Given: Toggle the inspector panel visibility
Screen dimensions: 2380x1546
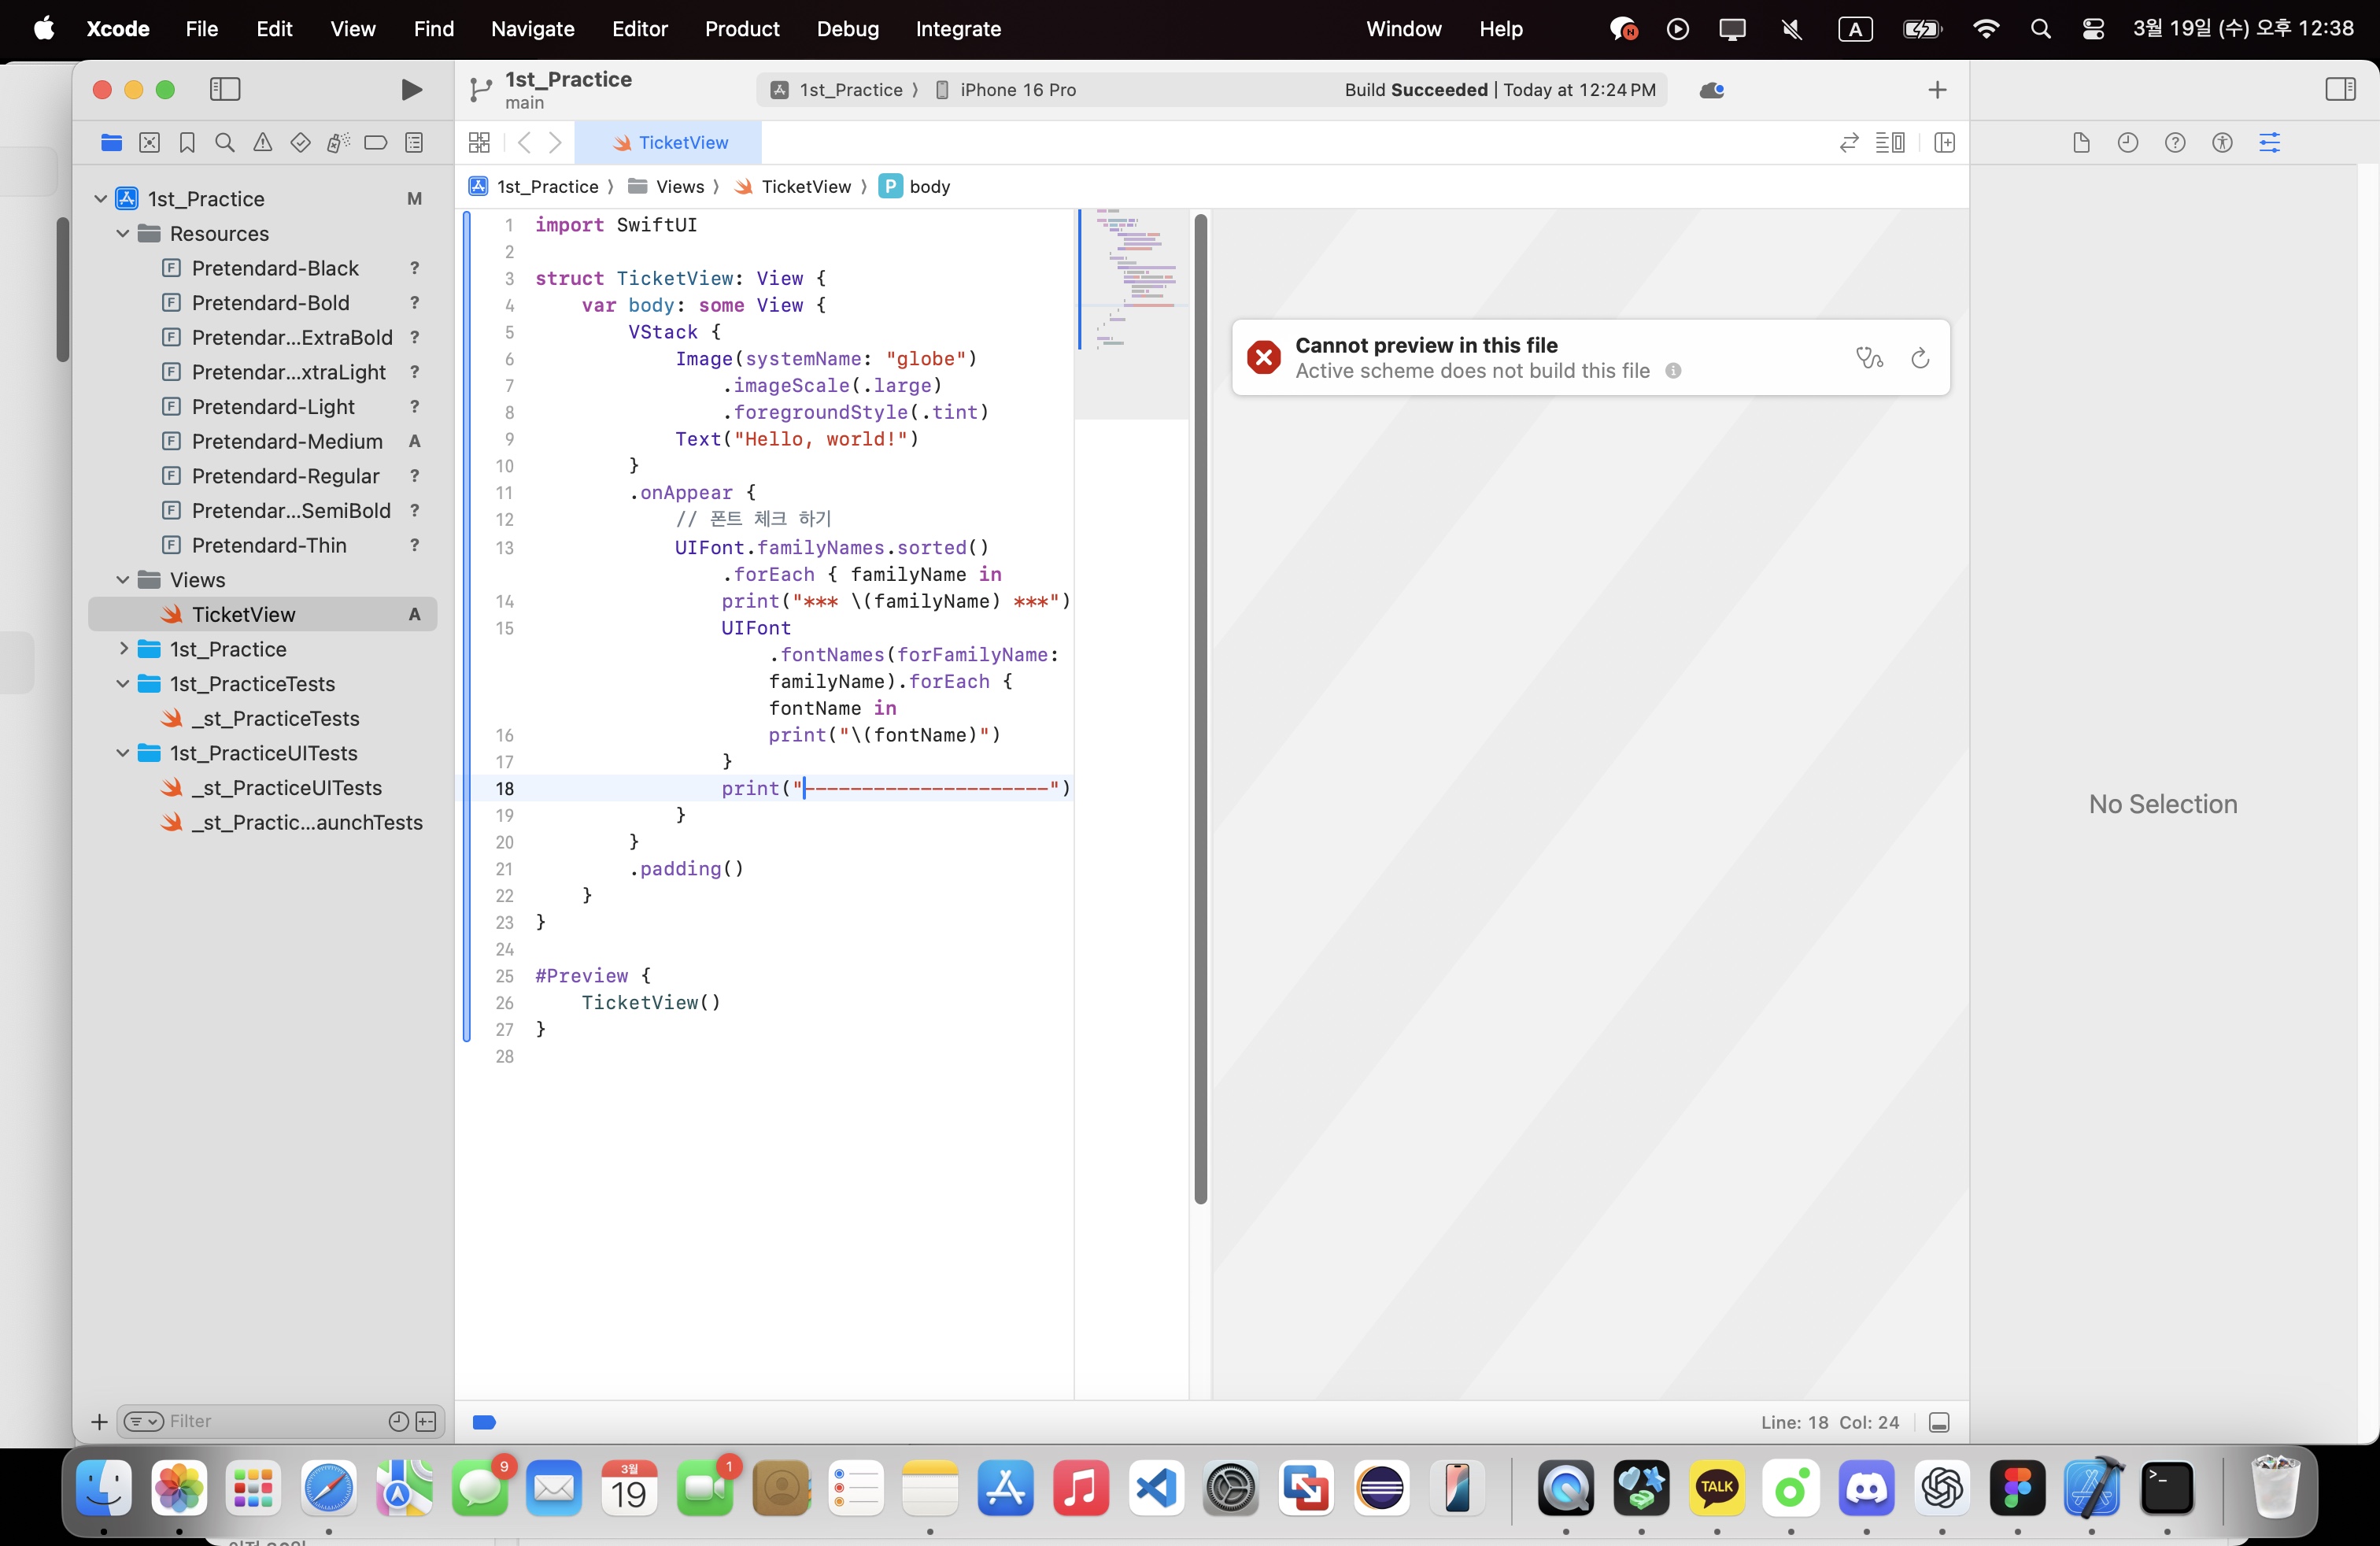Looking at the screenshot, I should [2340, 90].
